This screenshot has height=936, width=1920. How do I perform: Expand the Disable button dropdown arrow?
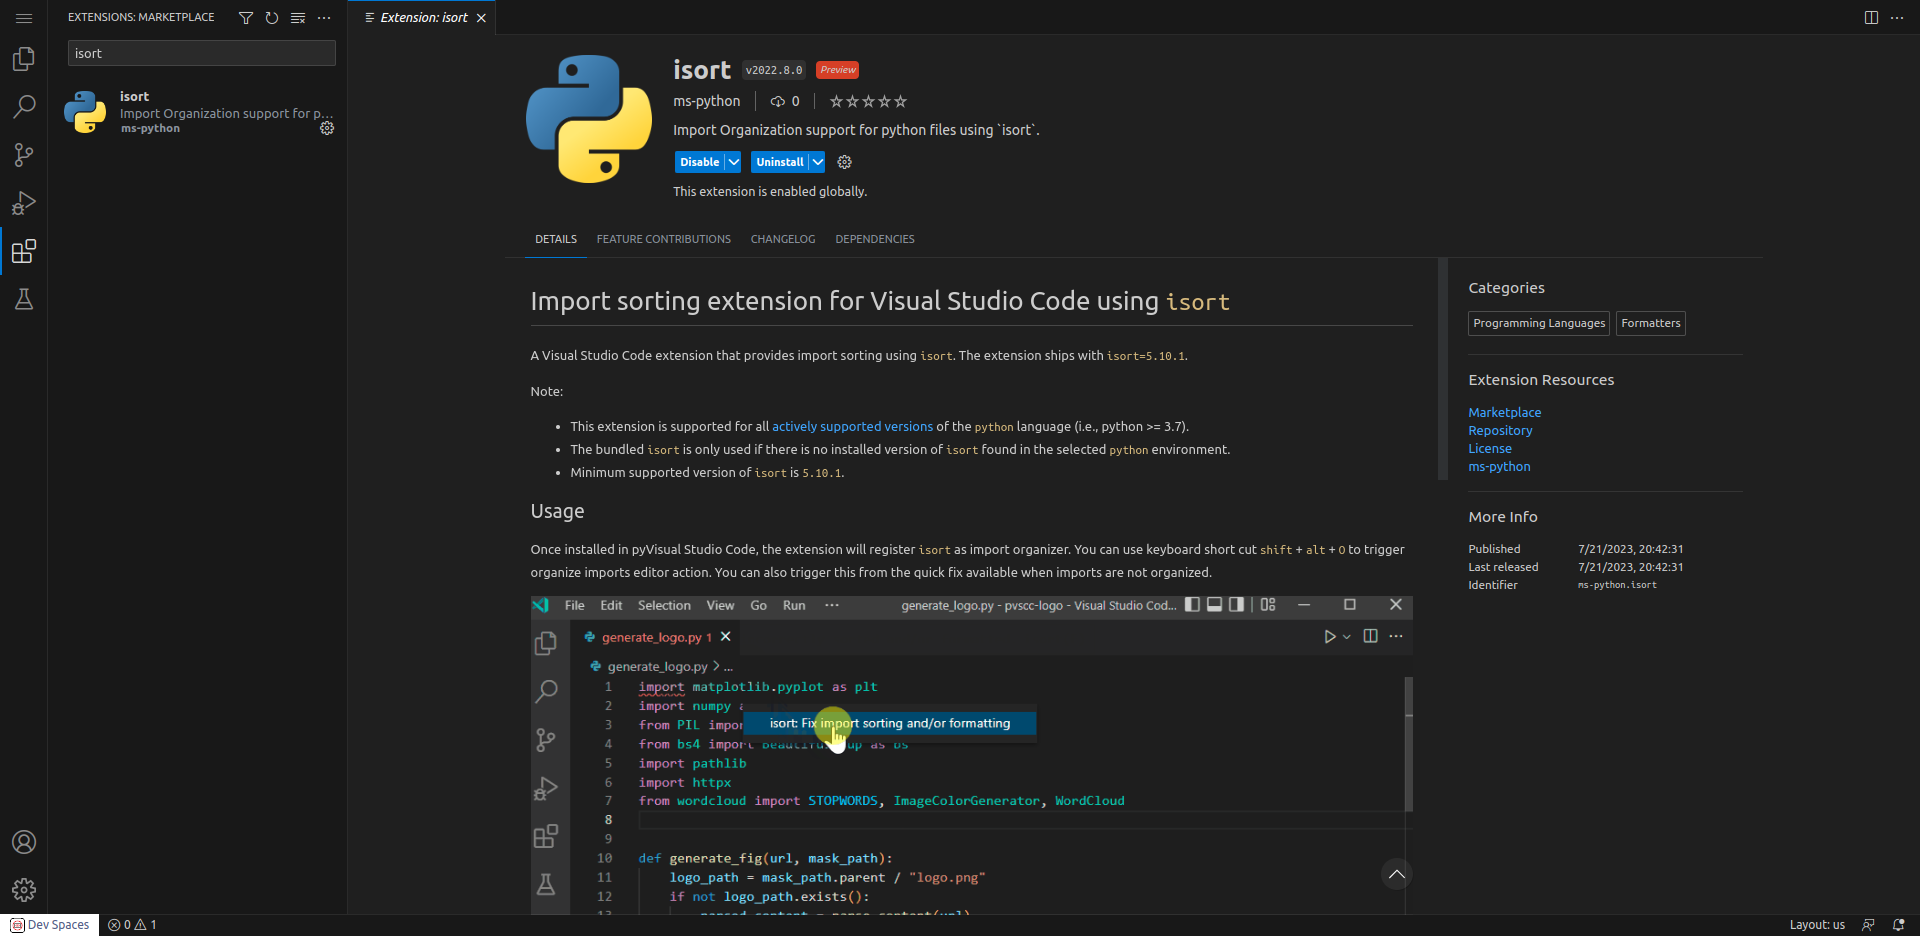pos(734,162)
